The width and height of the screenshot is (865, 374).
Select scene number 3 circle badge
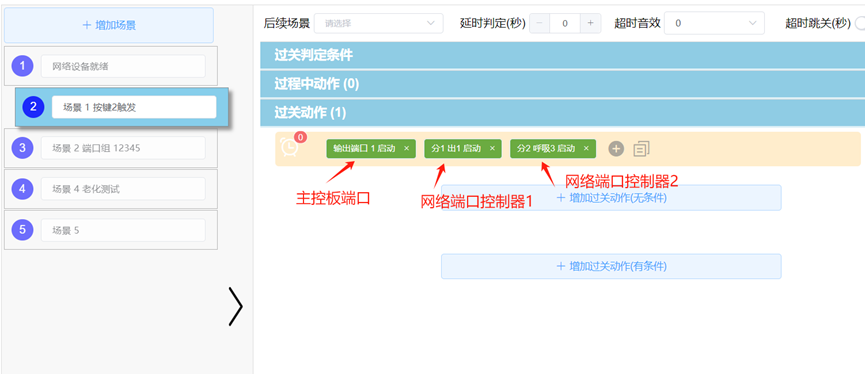pos(22,148)
